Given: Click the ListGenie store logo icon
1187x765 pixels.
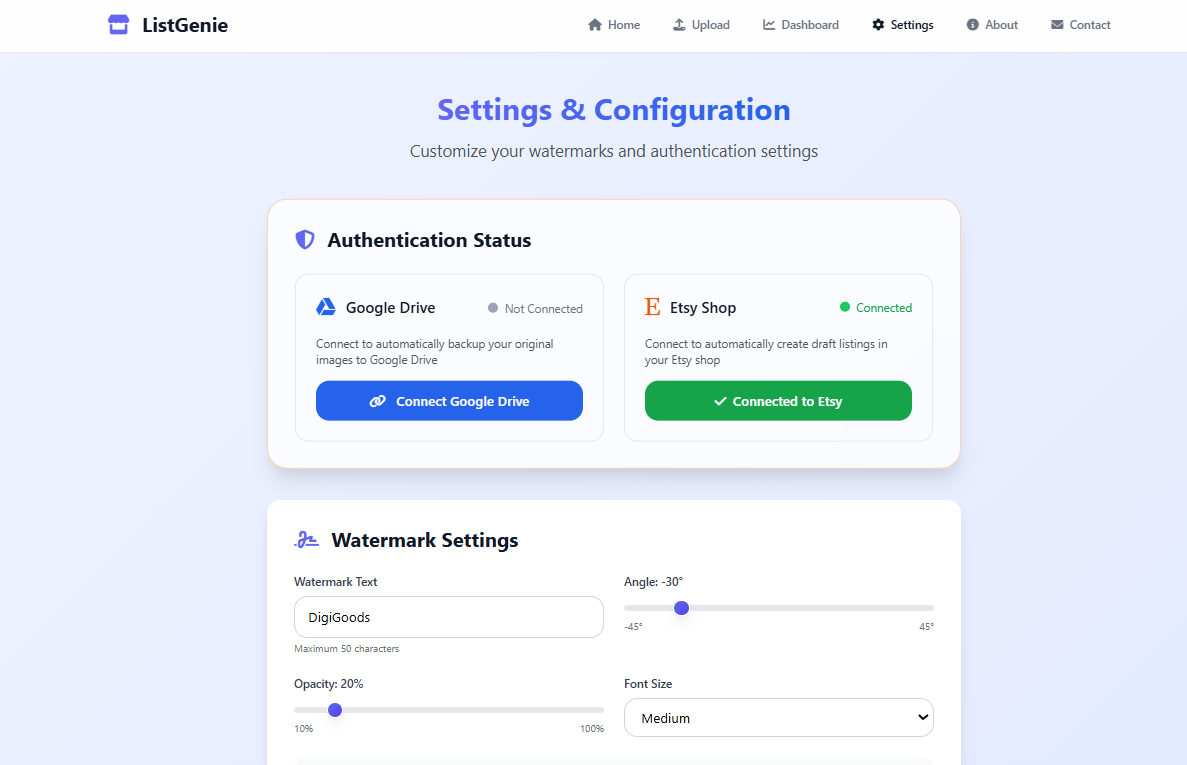Looking at the screenshot, I should coord(118,25).
